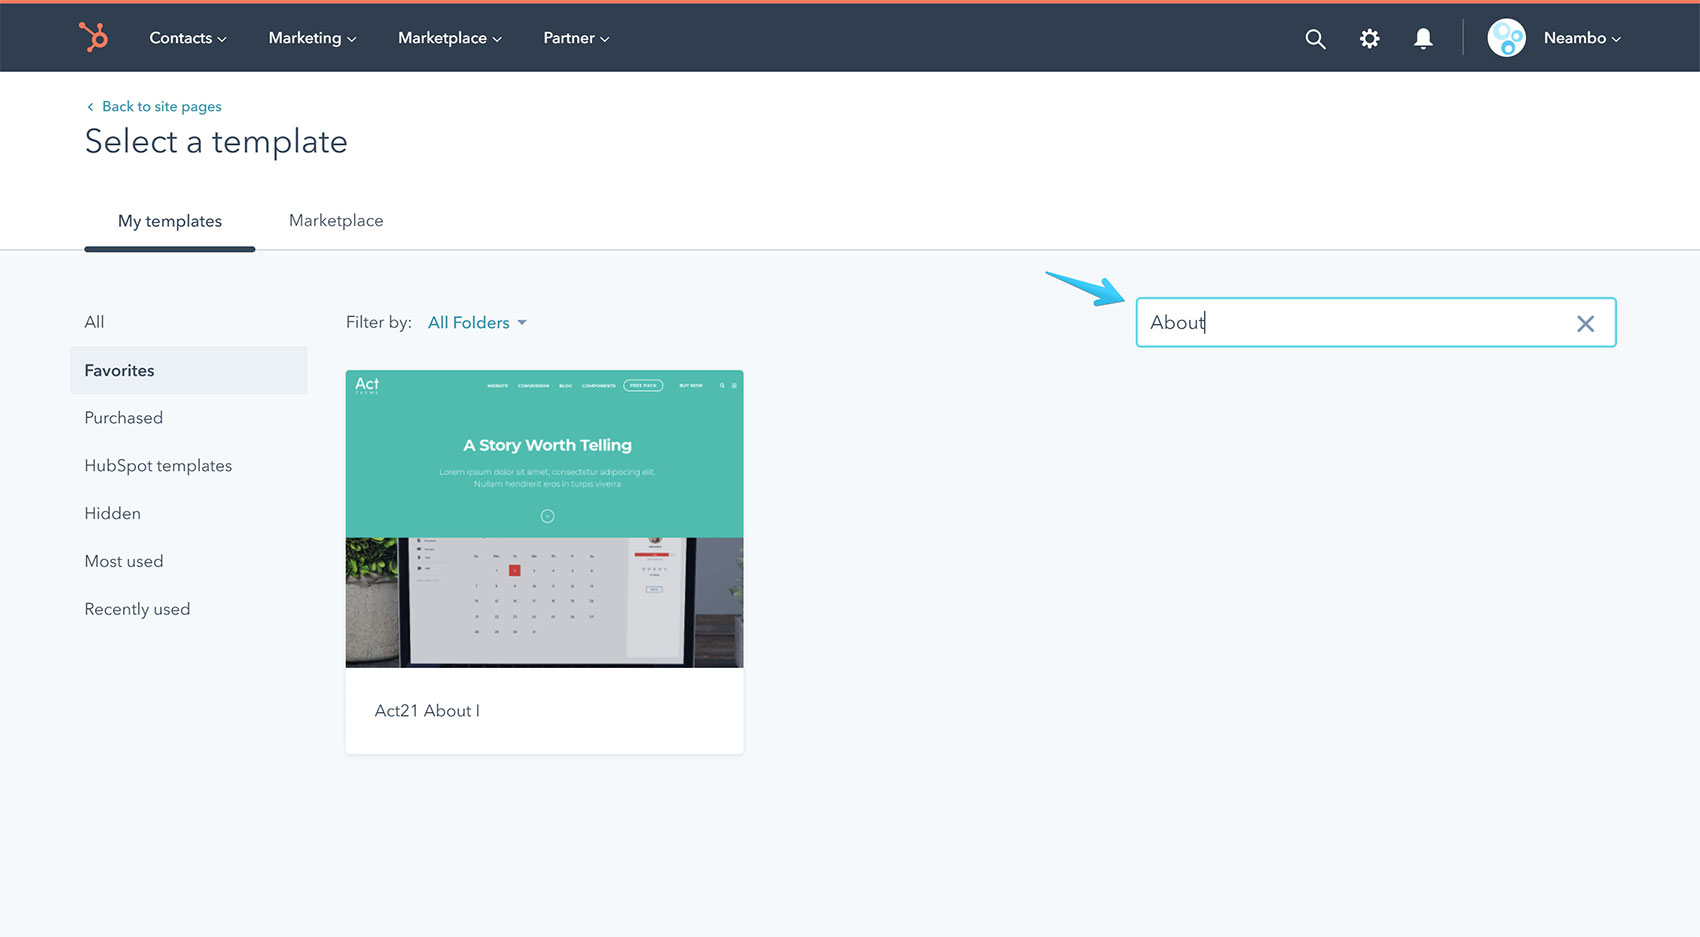Viewport: 1700px width, 937px height.
Task: Select the My templates tab
Action: (x=169, y=221)
